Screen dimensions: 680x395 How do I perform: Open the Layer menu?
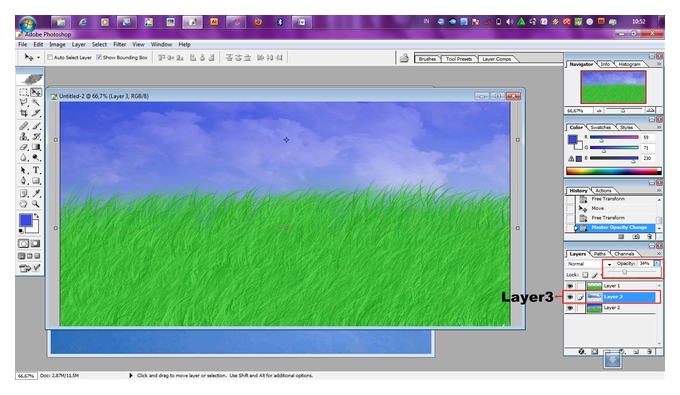click(x=78, y=44)
